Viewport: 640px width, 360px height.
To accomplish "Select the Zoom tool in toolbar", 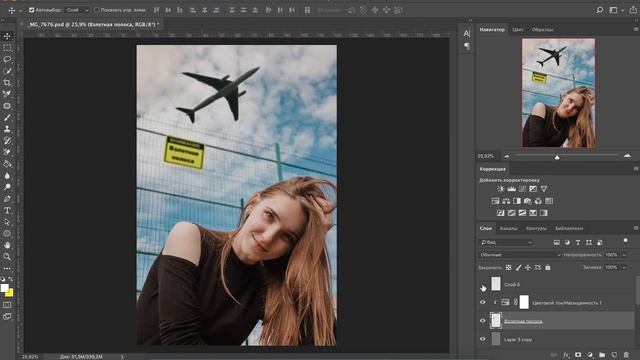I will 7,257.
